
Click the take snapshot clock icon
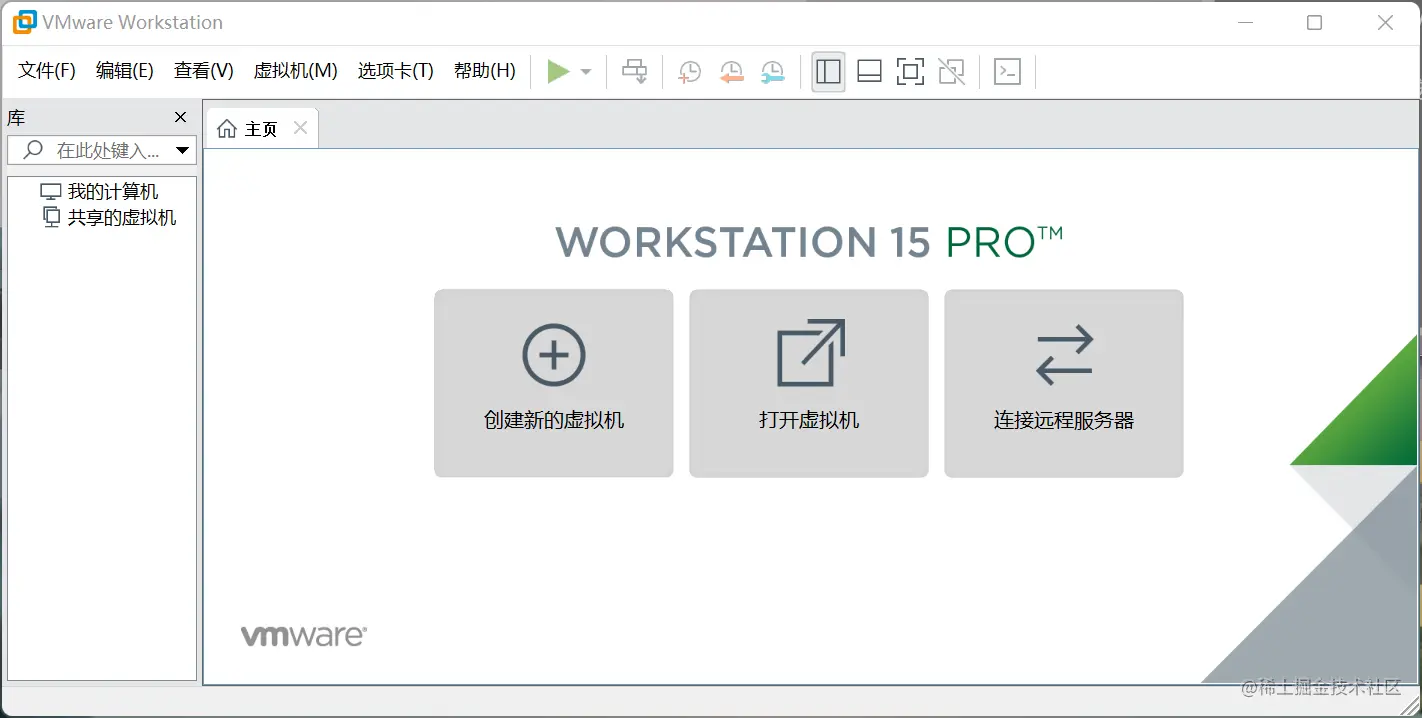(x=689, y=72)
